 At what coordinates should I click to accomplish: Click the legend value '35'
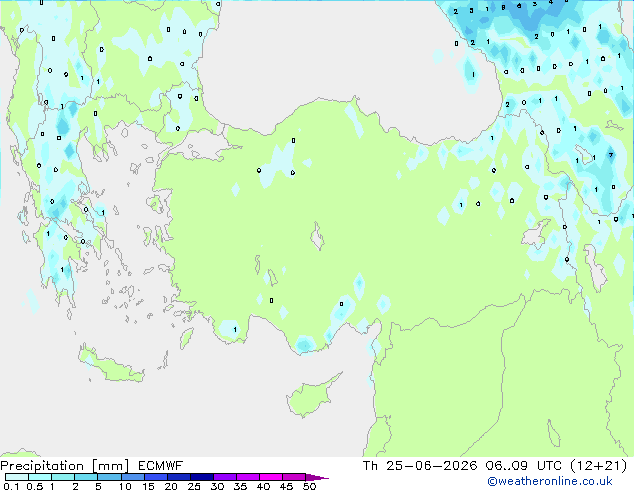[240, 486]
